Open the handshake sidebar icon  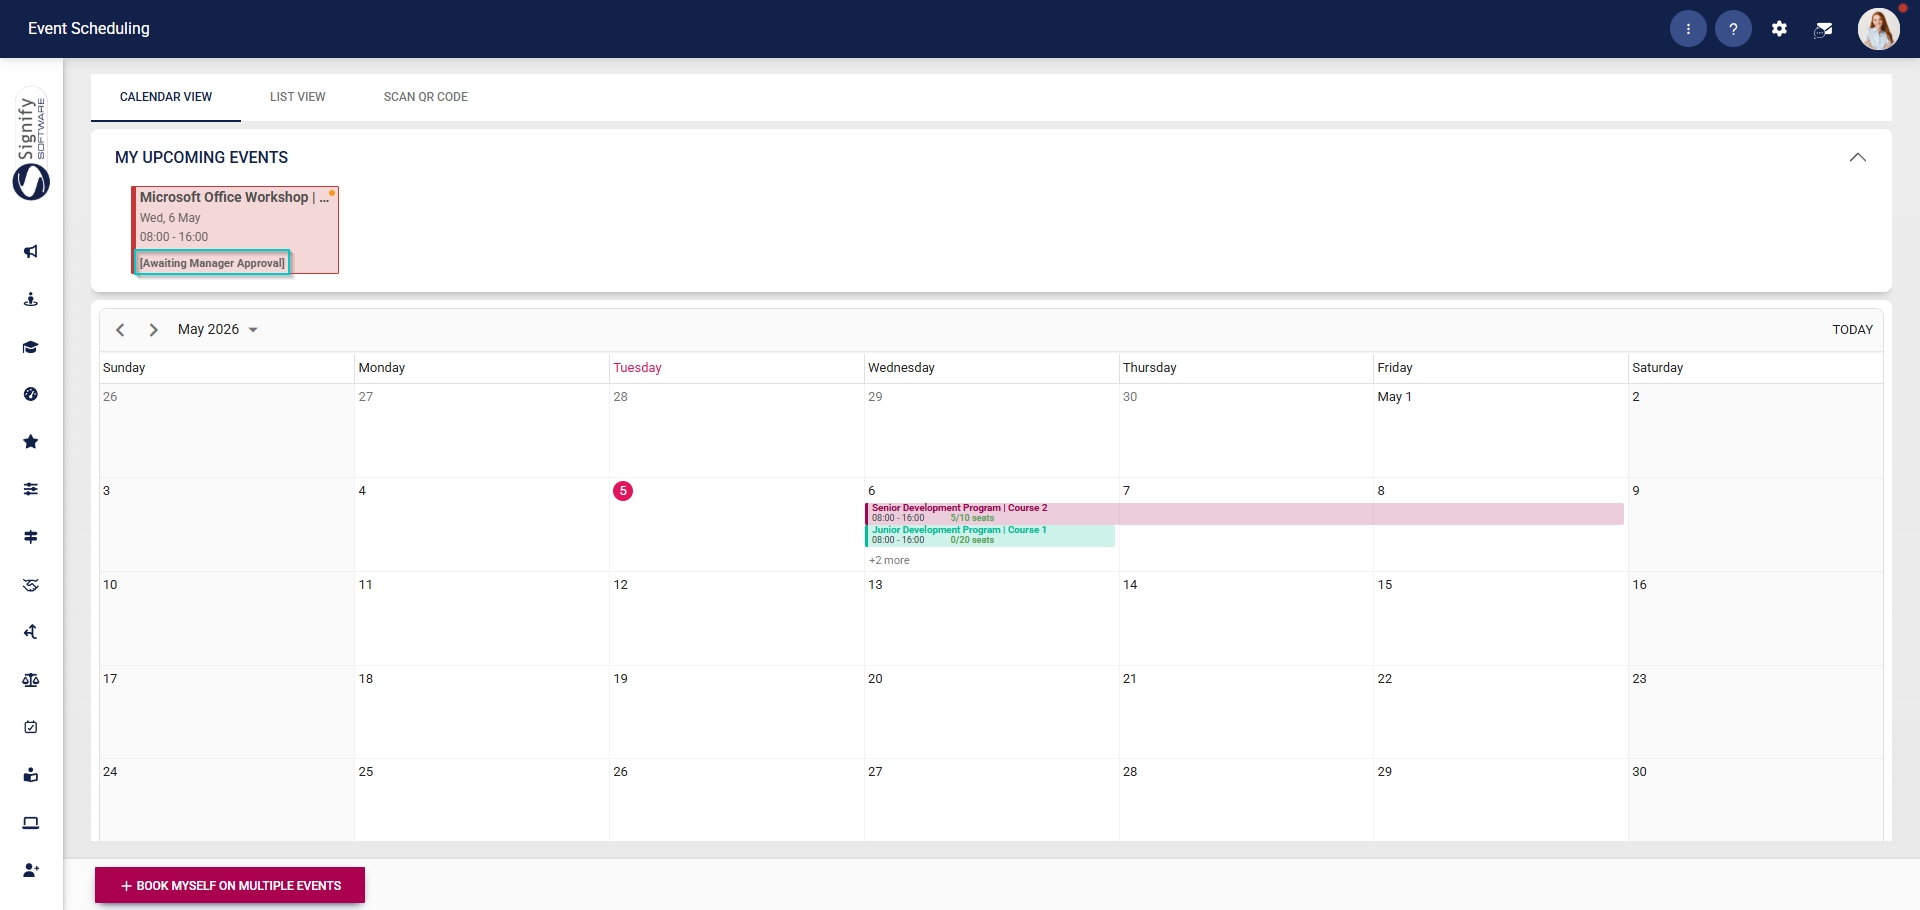tap(31, 585)
